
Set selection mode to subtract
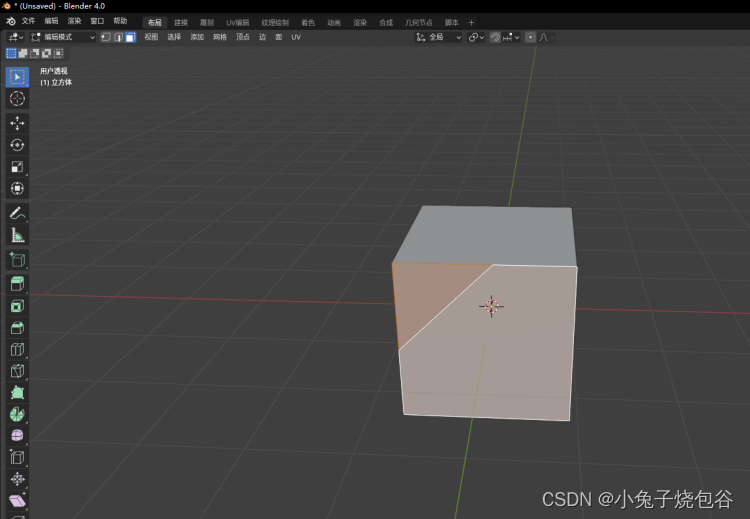pyautogui.click(x=34, y=53)
